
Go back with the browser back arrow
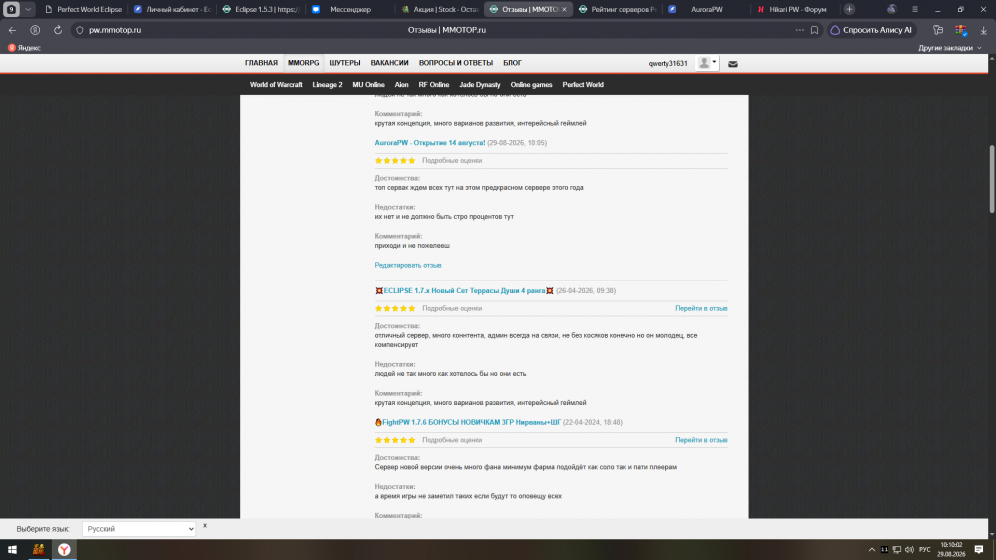tap(13, 30)
